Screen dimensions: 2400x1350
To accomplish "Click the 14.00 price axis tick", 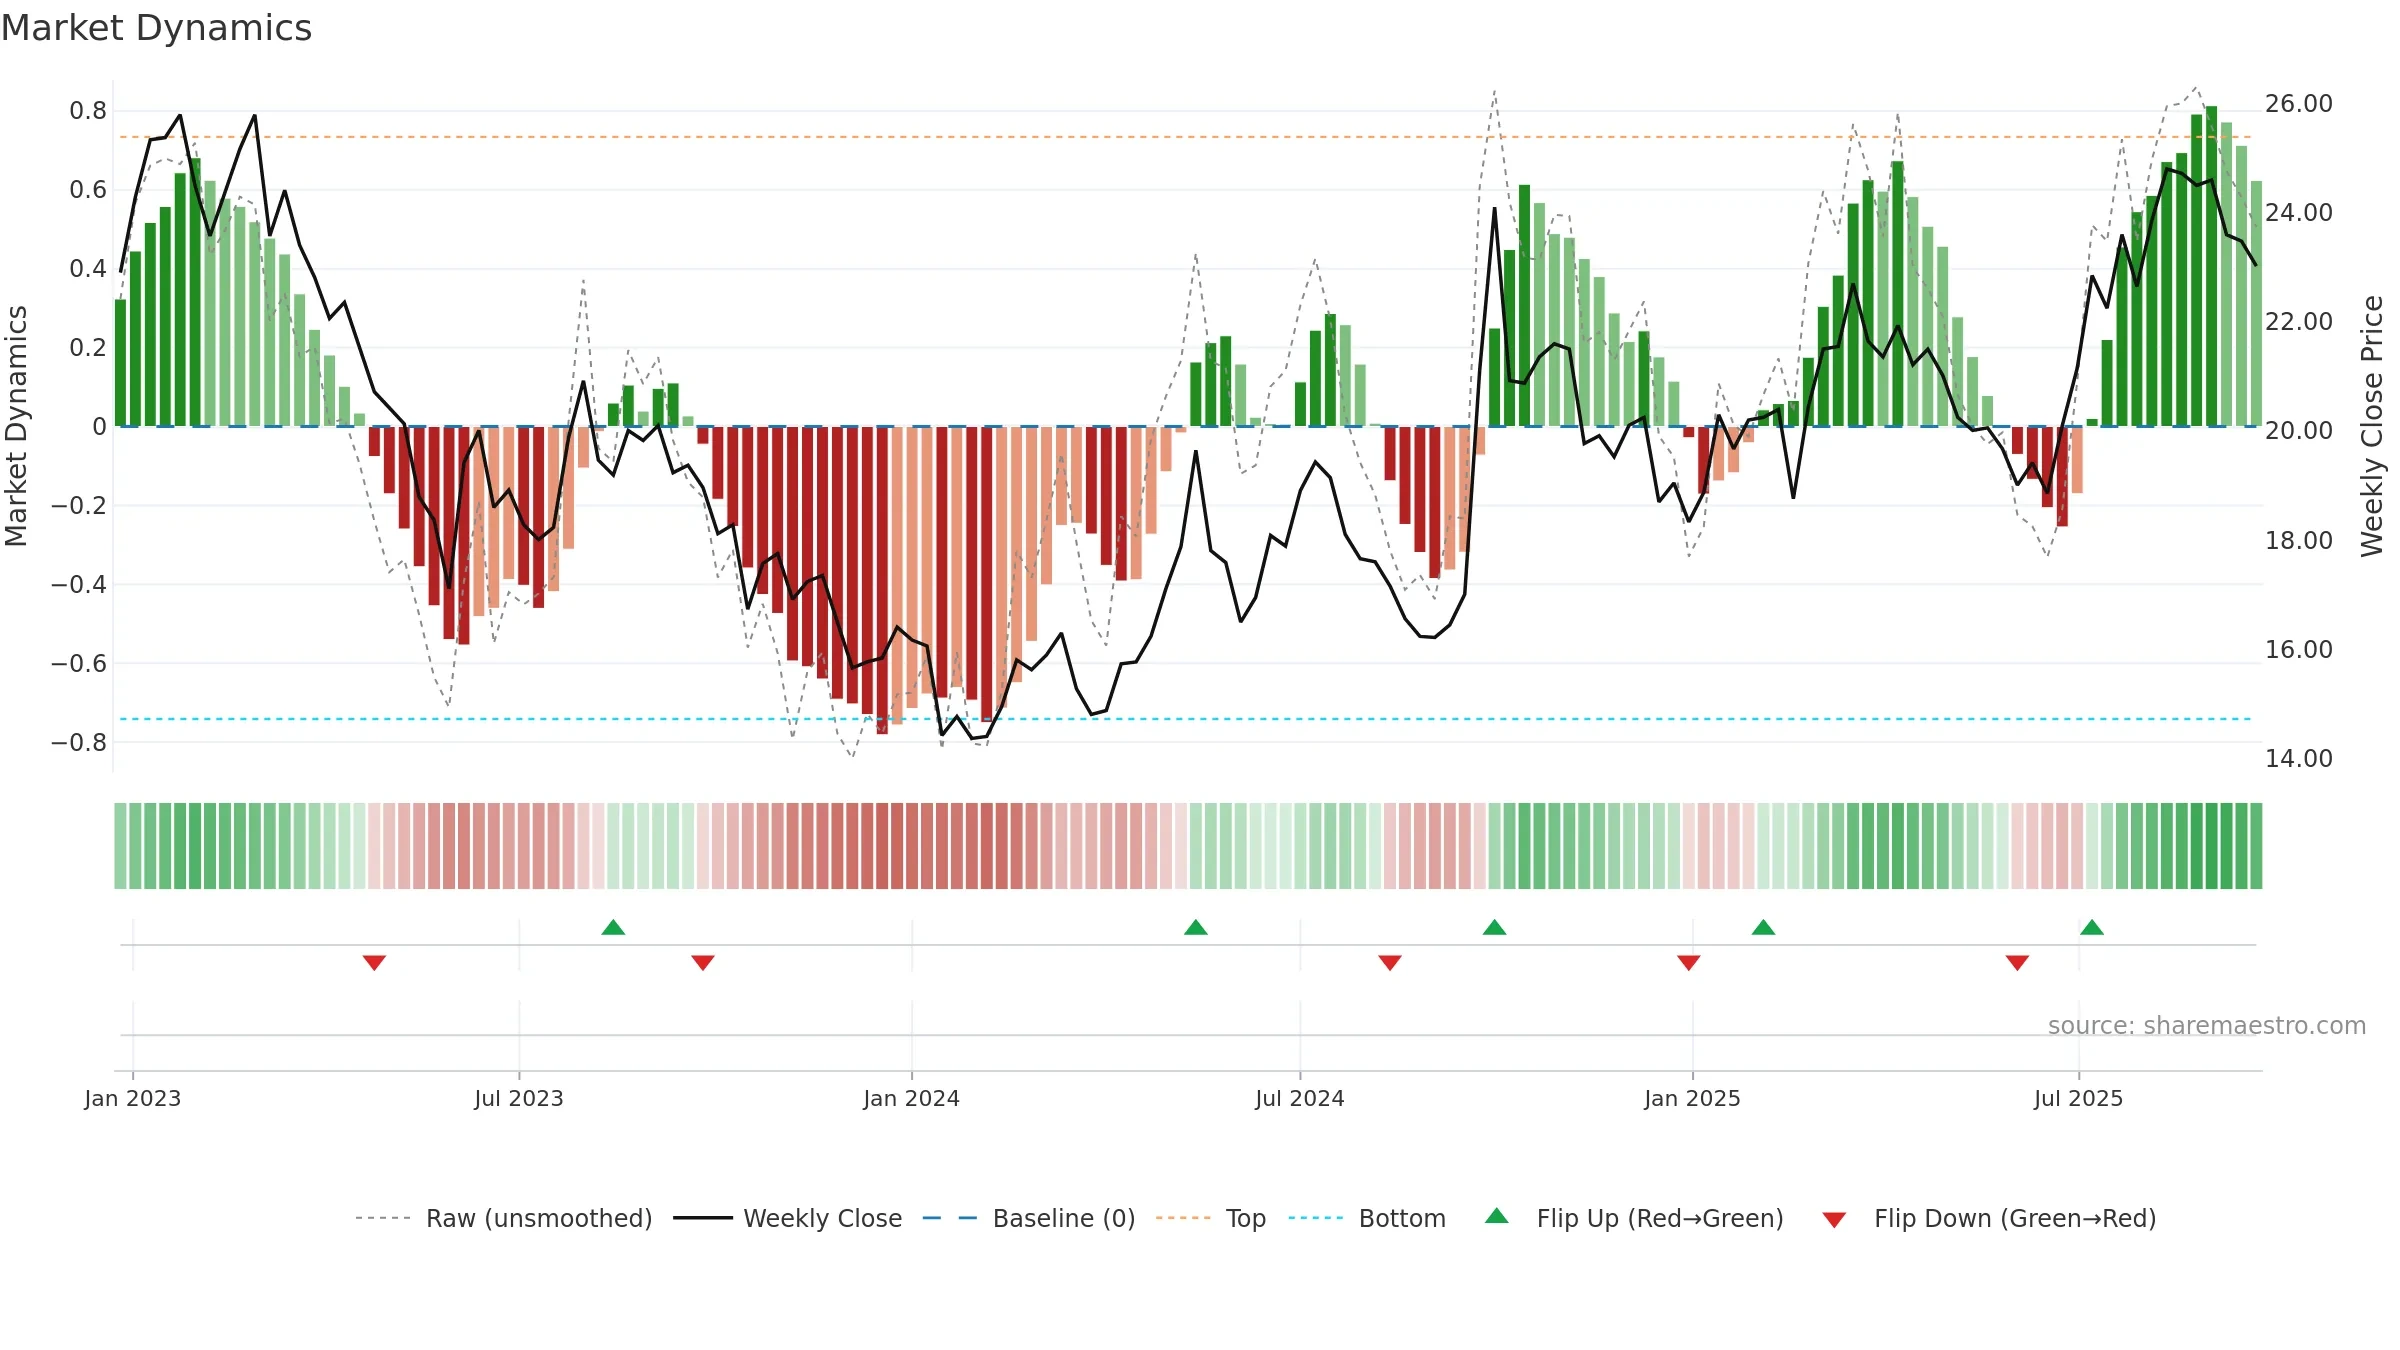I will pyautogui.click(x=2299, y=758).
